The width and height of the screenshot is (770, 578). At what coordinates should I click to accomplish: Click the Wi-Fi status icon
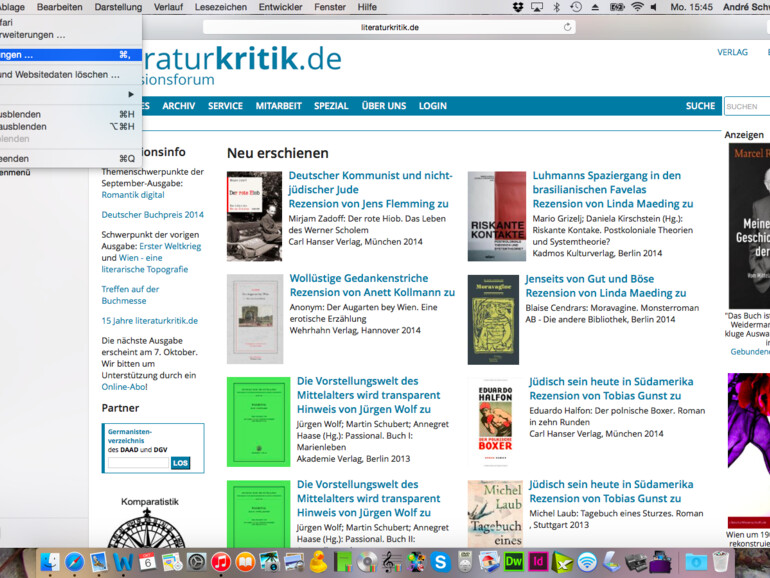(637, 7)
